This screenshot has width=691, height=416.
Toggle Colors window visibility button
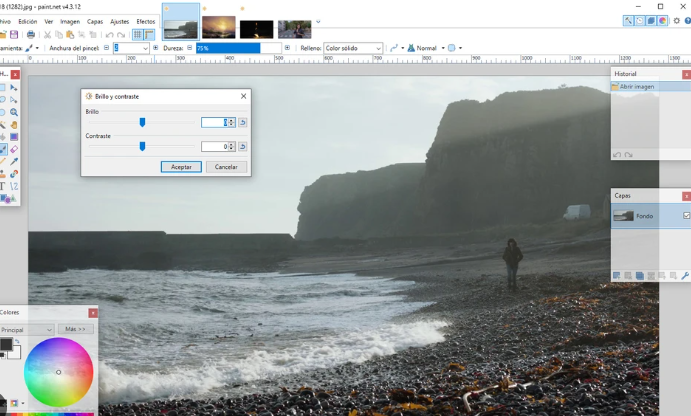[662, 21]
